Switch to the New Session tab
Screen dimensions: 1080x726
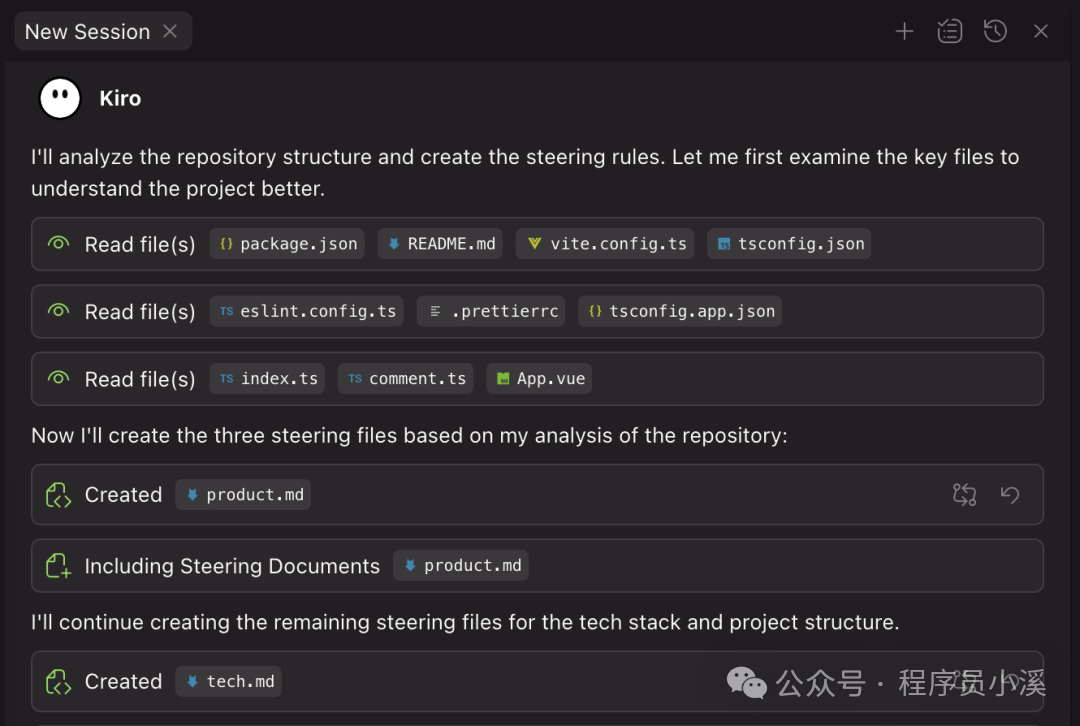tap(87, 32)
